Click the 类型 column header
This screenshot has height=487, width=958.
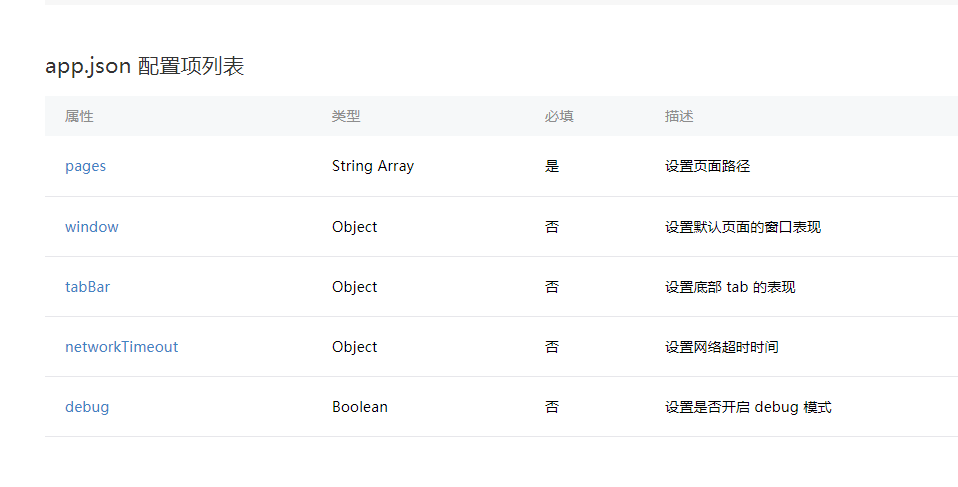(x=346, y=116)
